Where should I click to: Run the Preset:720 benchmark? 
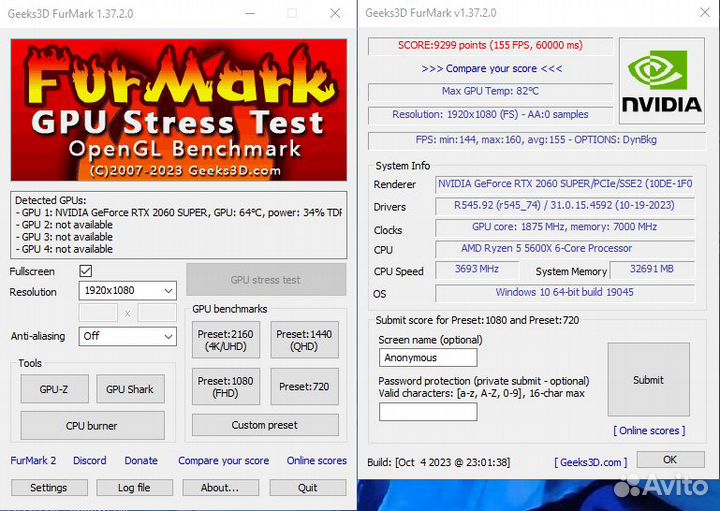click(x=304, y=387)
